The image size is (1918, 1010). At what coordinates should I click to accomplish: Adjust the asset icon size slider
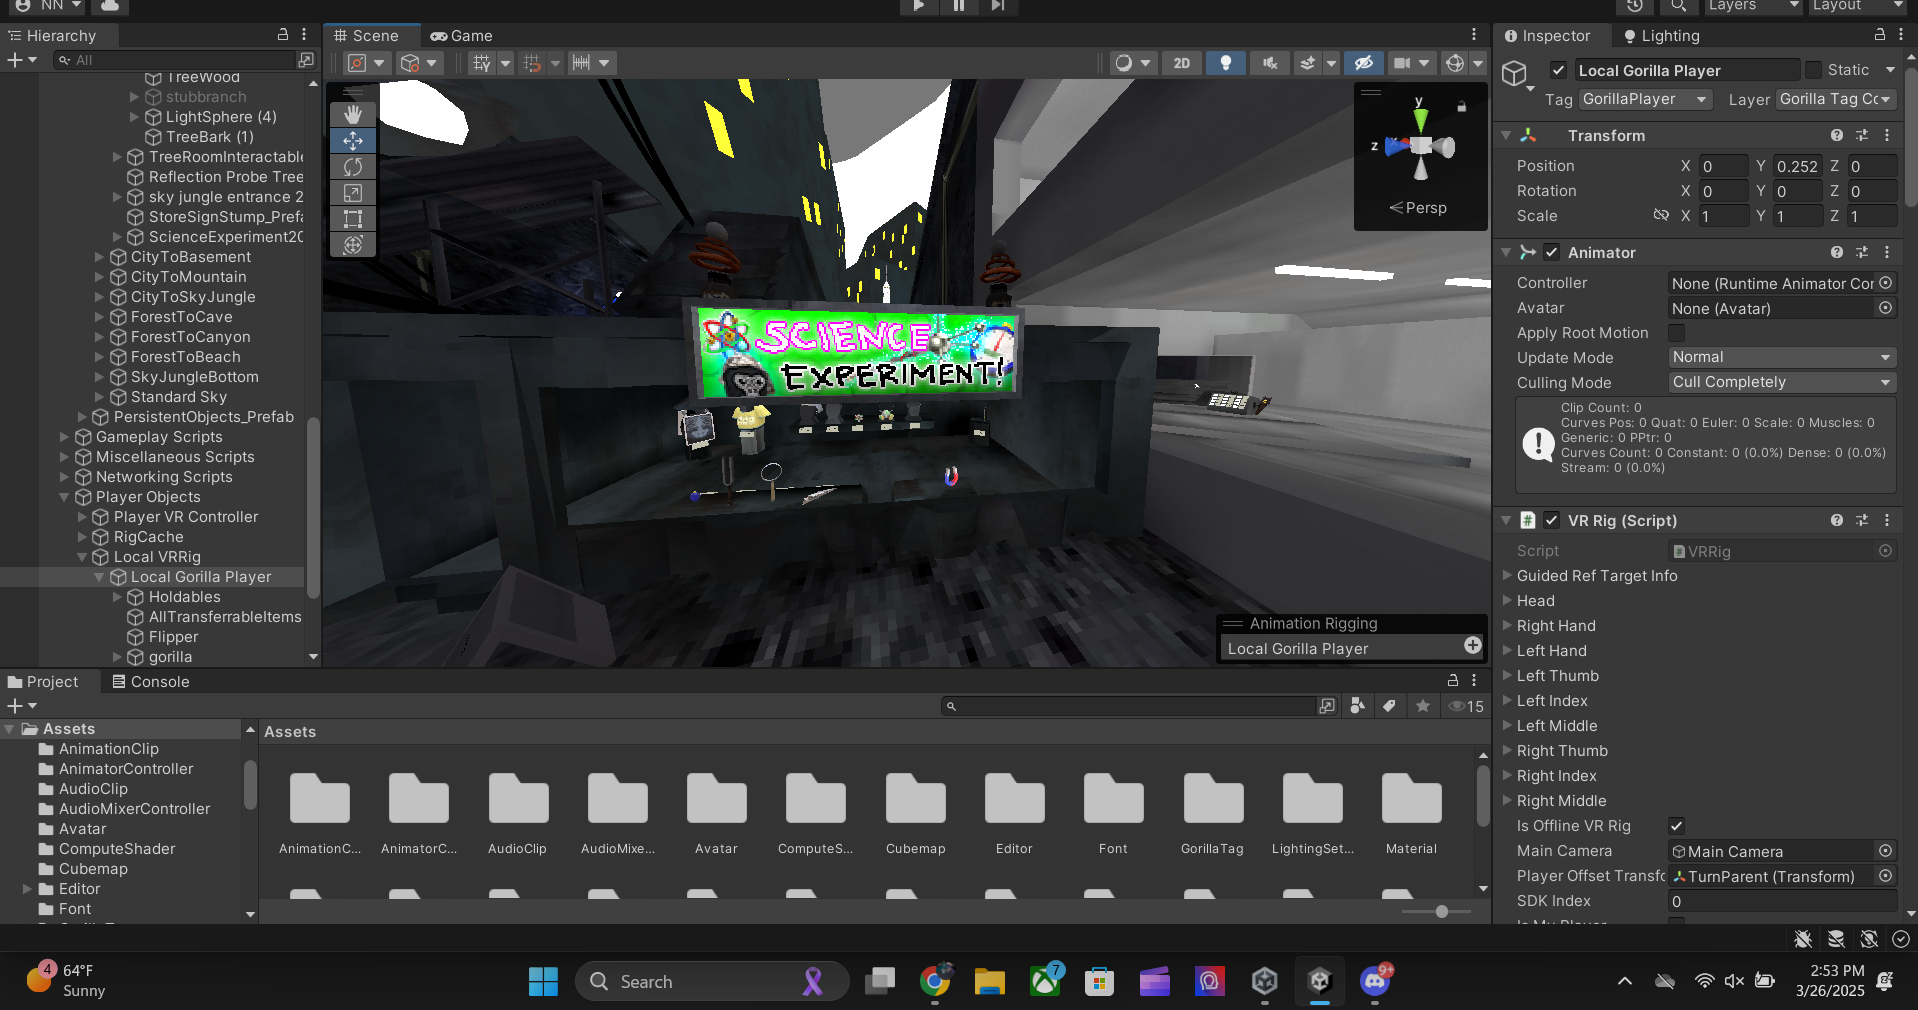pos(1441,912)
